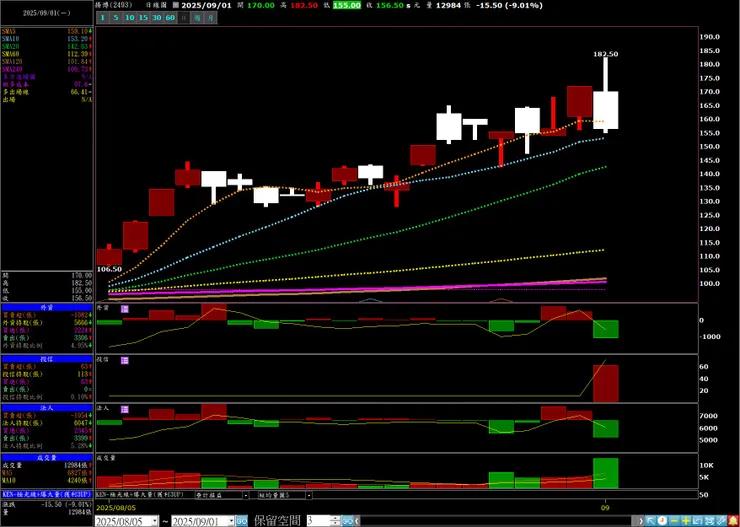Click the MA5 row in 成交量 panel
This screenshot has height=527, width=740.
[x=47, y=472]
